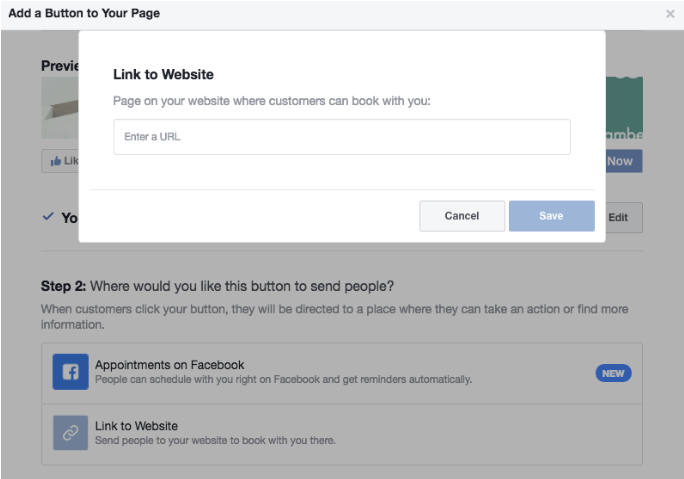Click the Link to Website dialog heading
The image size is (684, 479).
coord(163,75)
